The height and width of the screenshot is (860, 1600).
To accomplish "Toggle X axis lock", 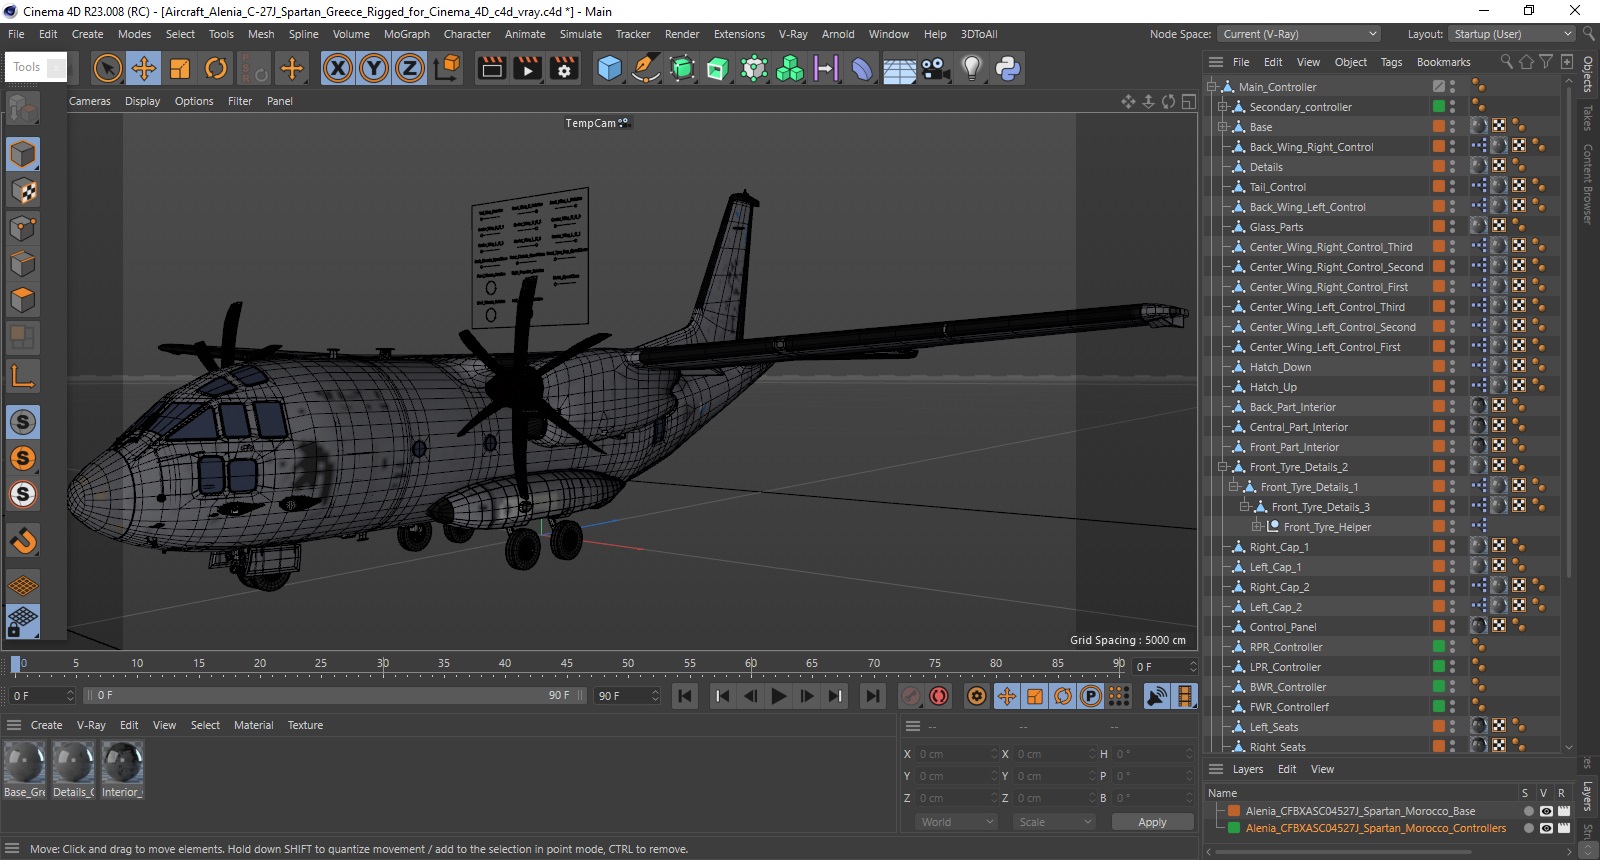I will 338,68.
